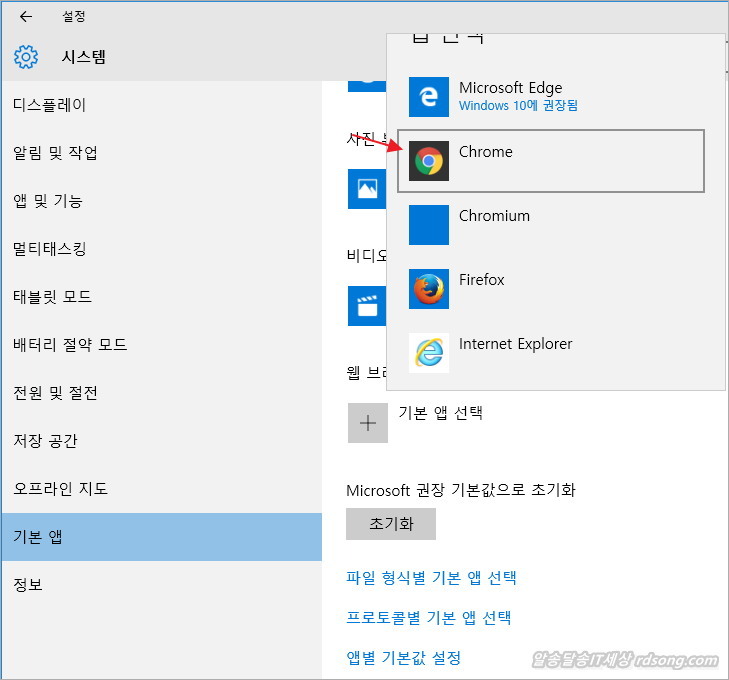
Task: Click the photo viewer app icon
Action: (x=365, y=188)
